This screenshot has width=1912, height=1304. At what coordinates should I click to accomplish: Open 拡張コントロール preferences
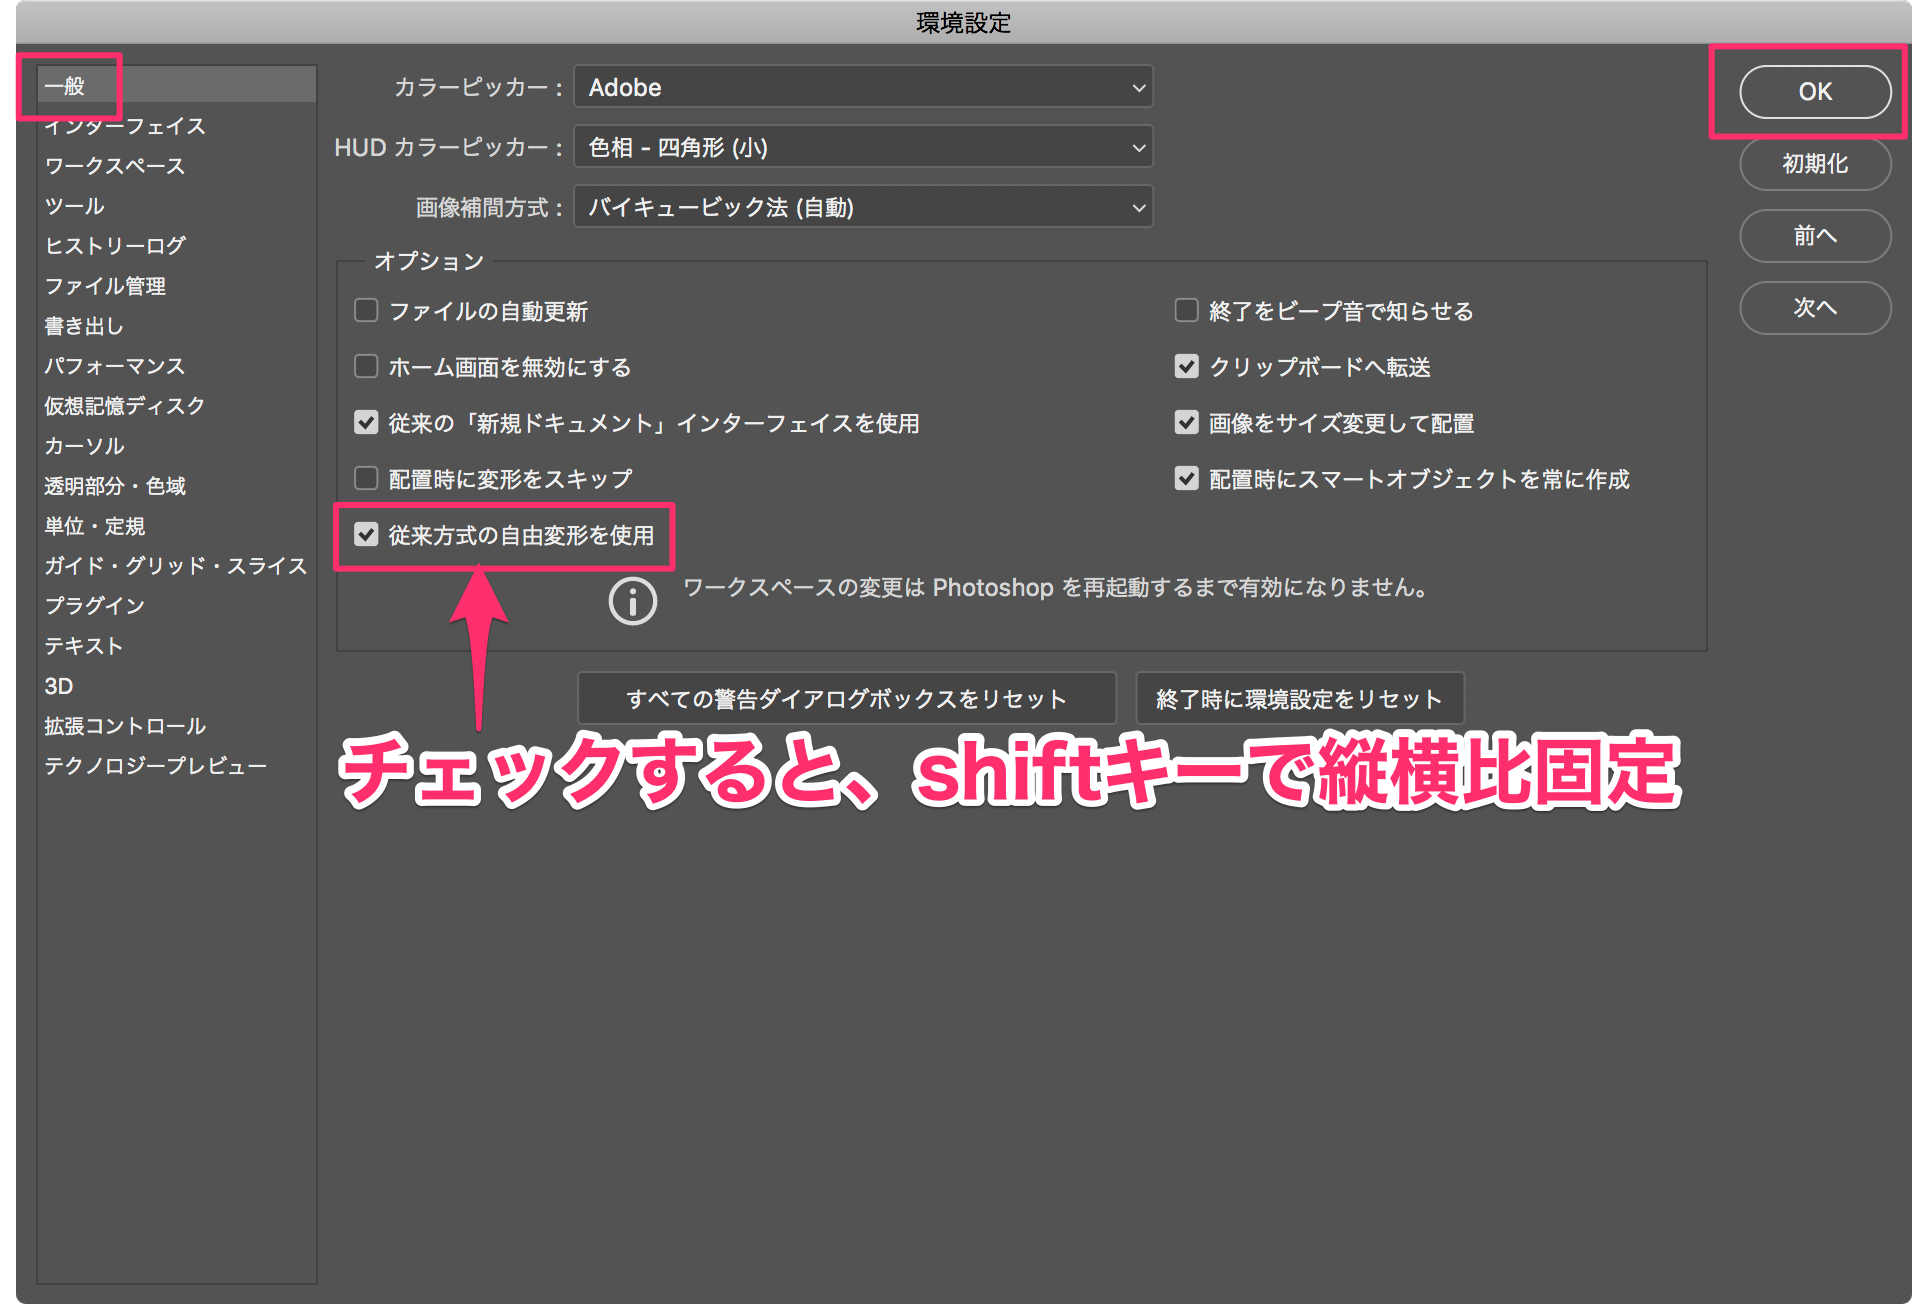pos(177,726)
